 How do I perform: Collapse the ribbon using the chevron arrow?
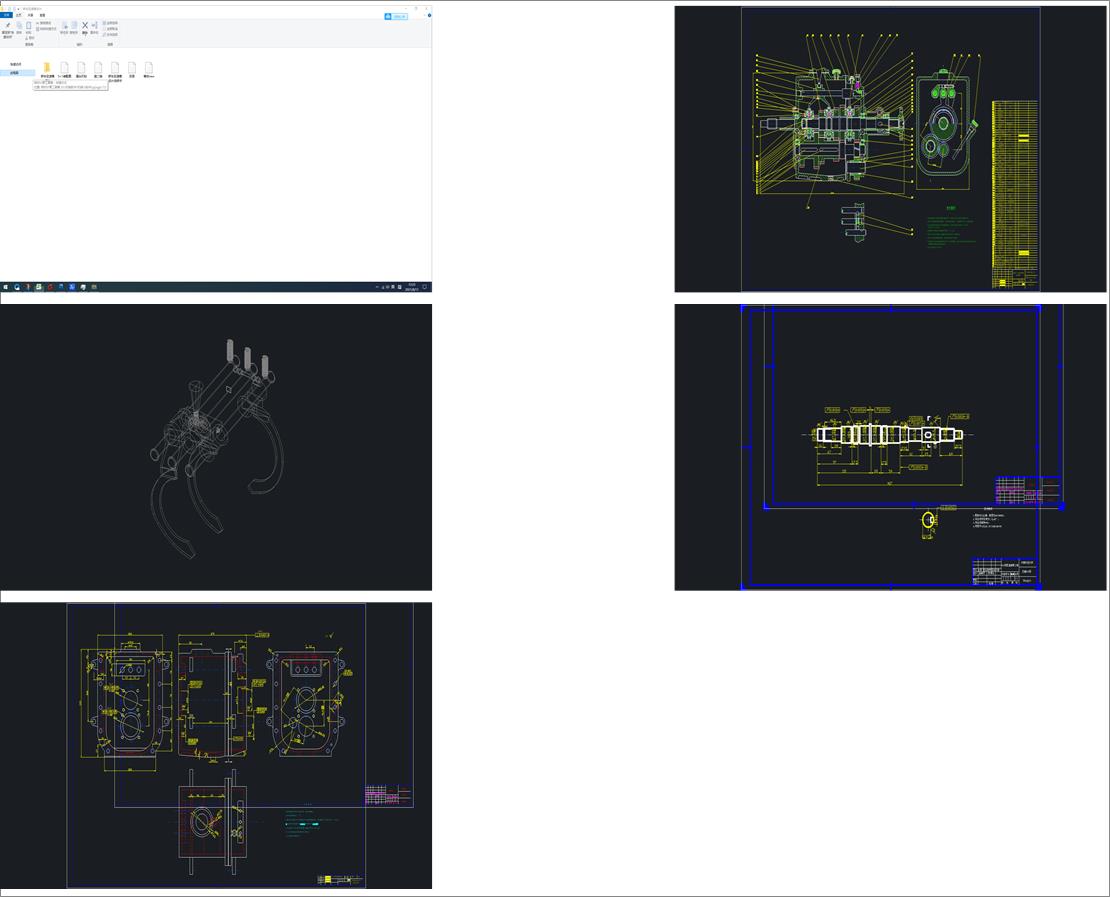point(422,16)
